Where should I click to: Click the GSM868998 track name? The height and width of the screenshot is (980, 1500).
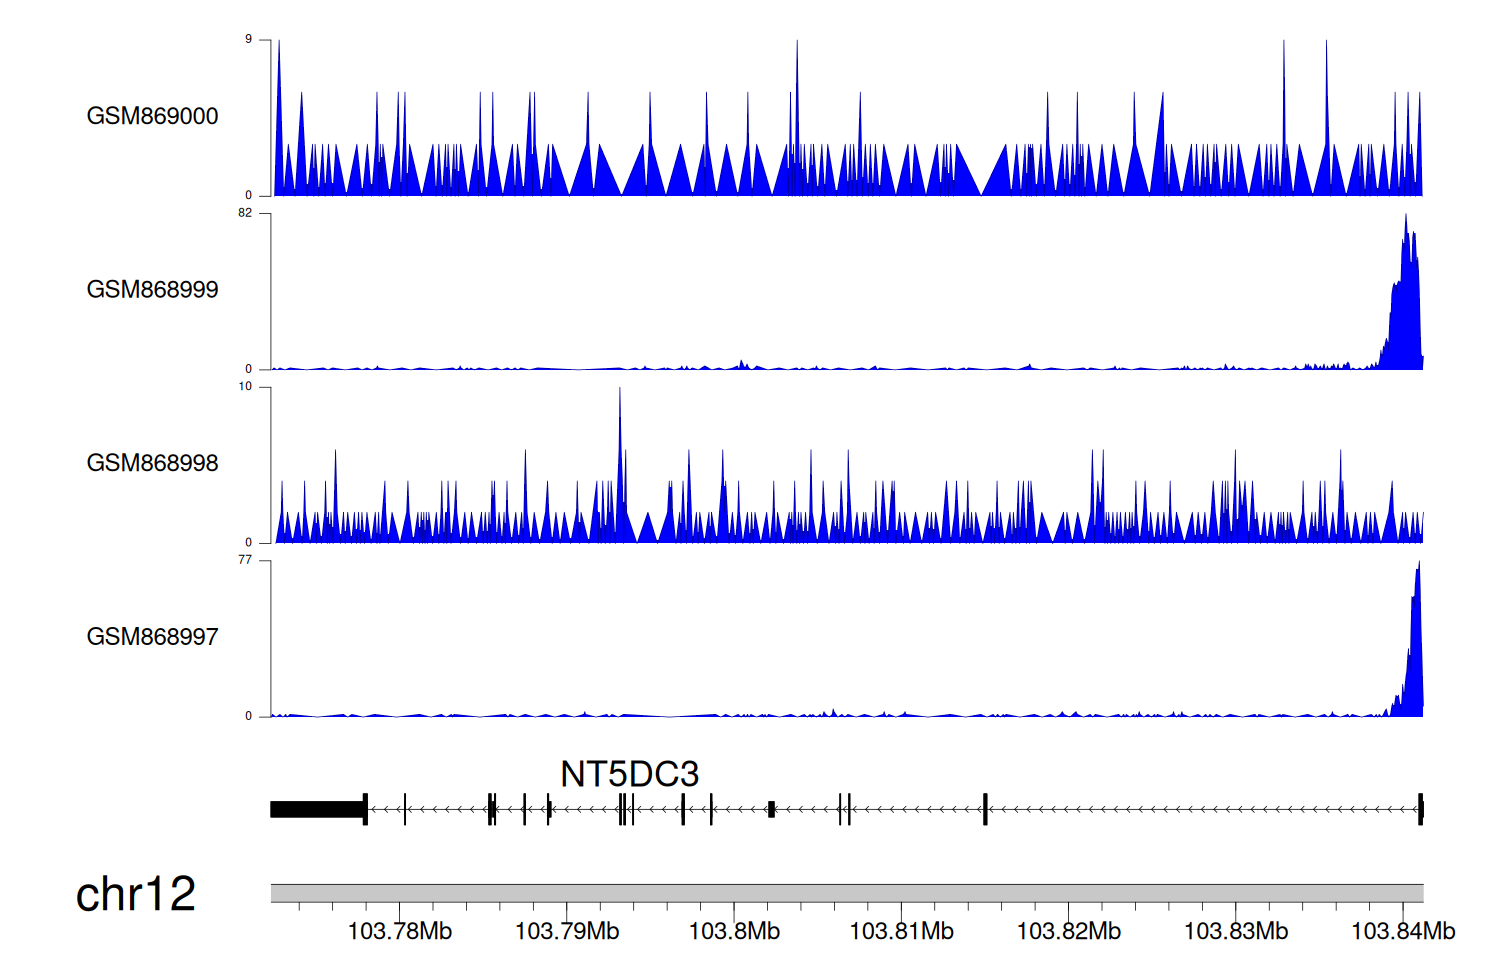152,463
